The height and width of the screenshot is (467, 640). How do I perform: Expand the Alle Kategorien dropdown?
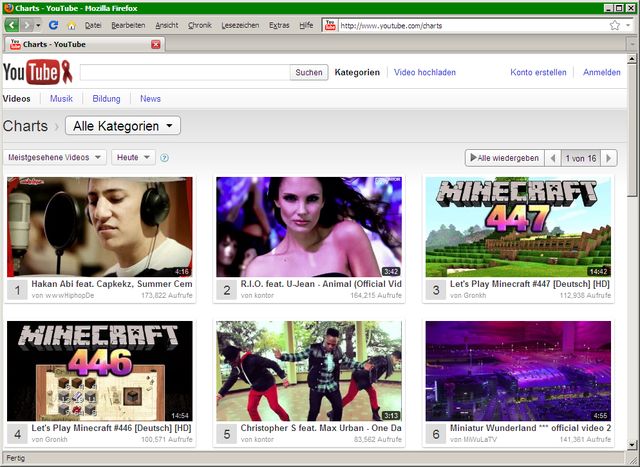[x=123, y=126]
